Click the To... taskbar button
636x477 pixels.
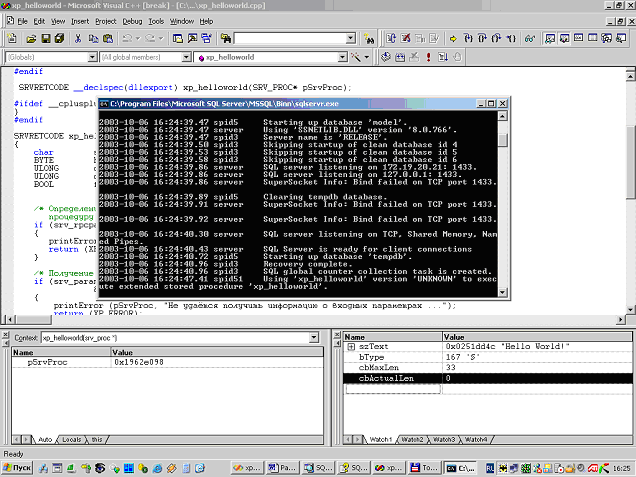point(425,468)
